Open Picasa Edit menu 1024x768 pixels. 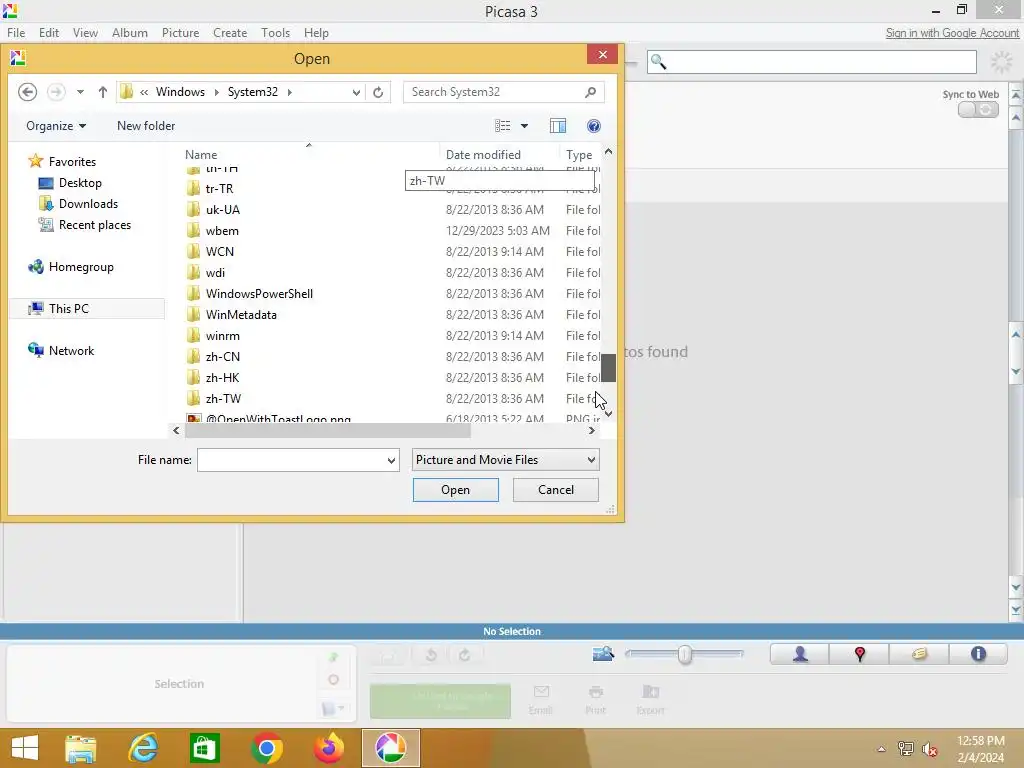tap(49, 33)
